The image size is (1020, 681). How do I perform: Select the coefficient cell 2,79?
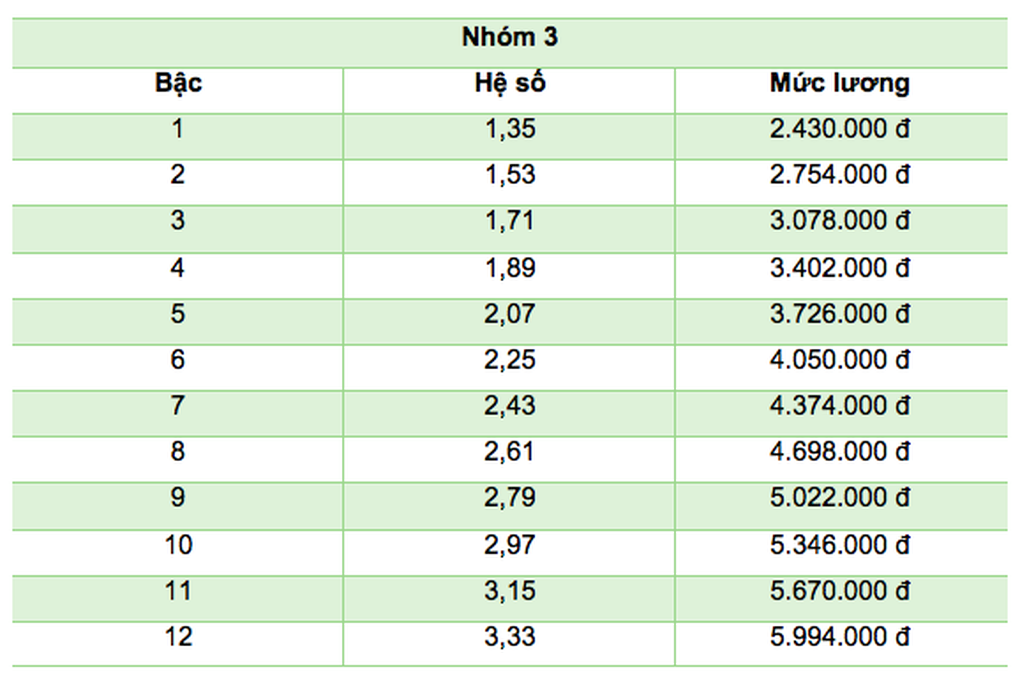510,498
